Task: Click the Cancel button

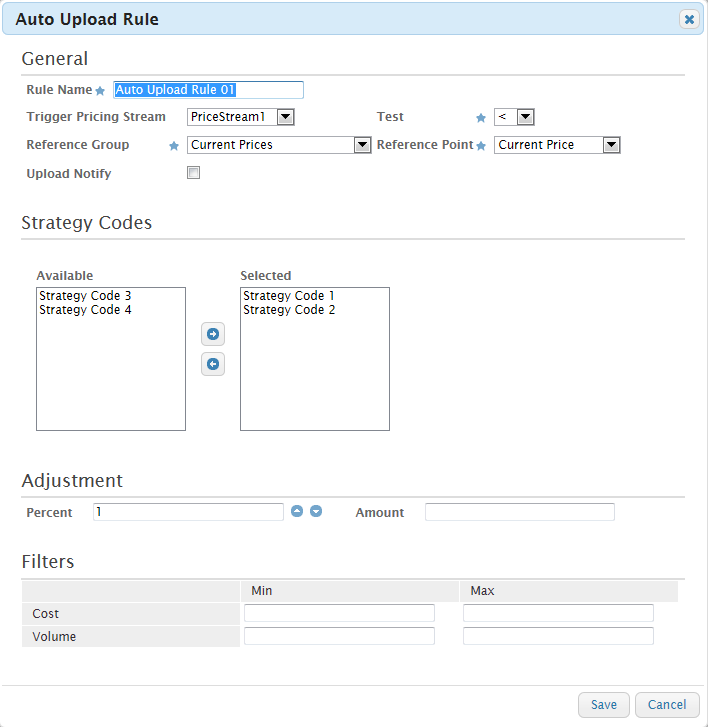Action: coord(667,705)
